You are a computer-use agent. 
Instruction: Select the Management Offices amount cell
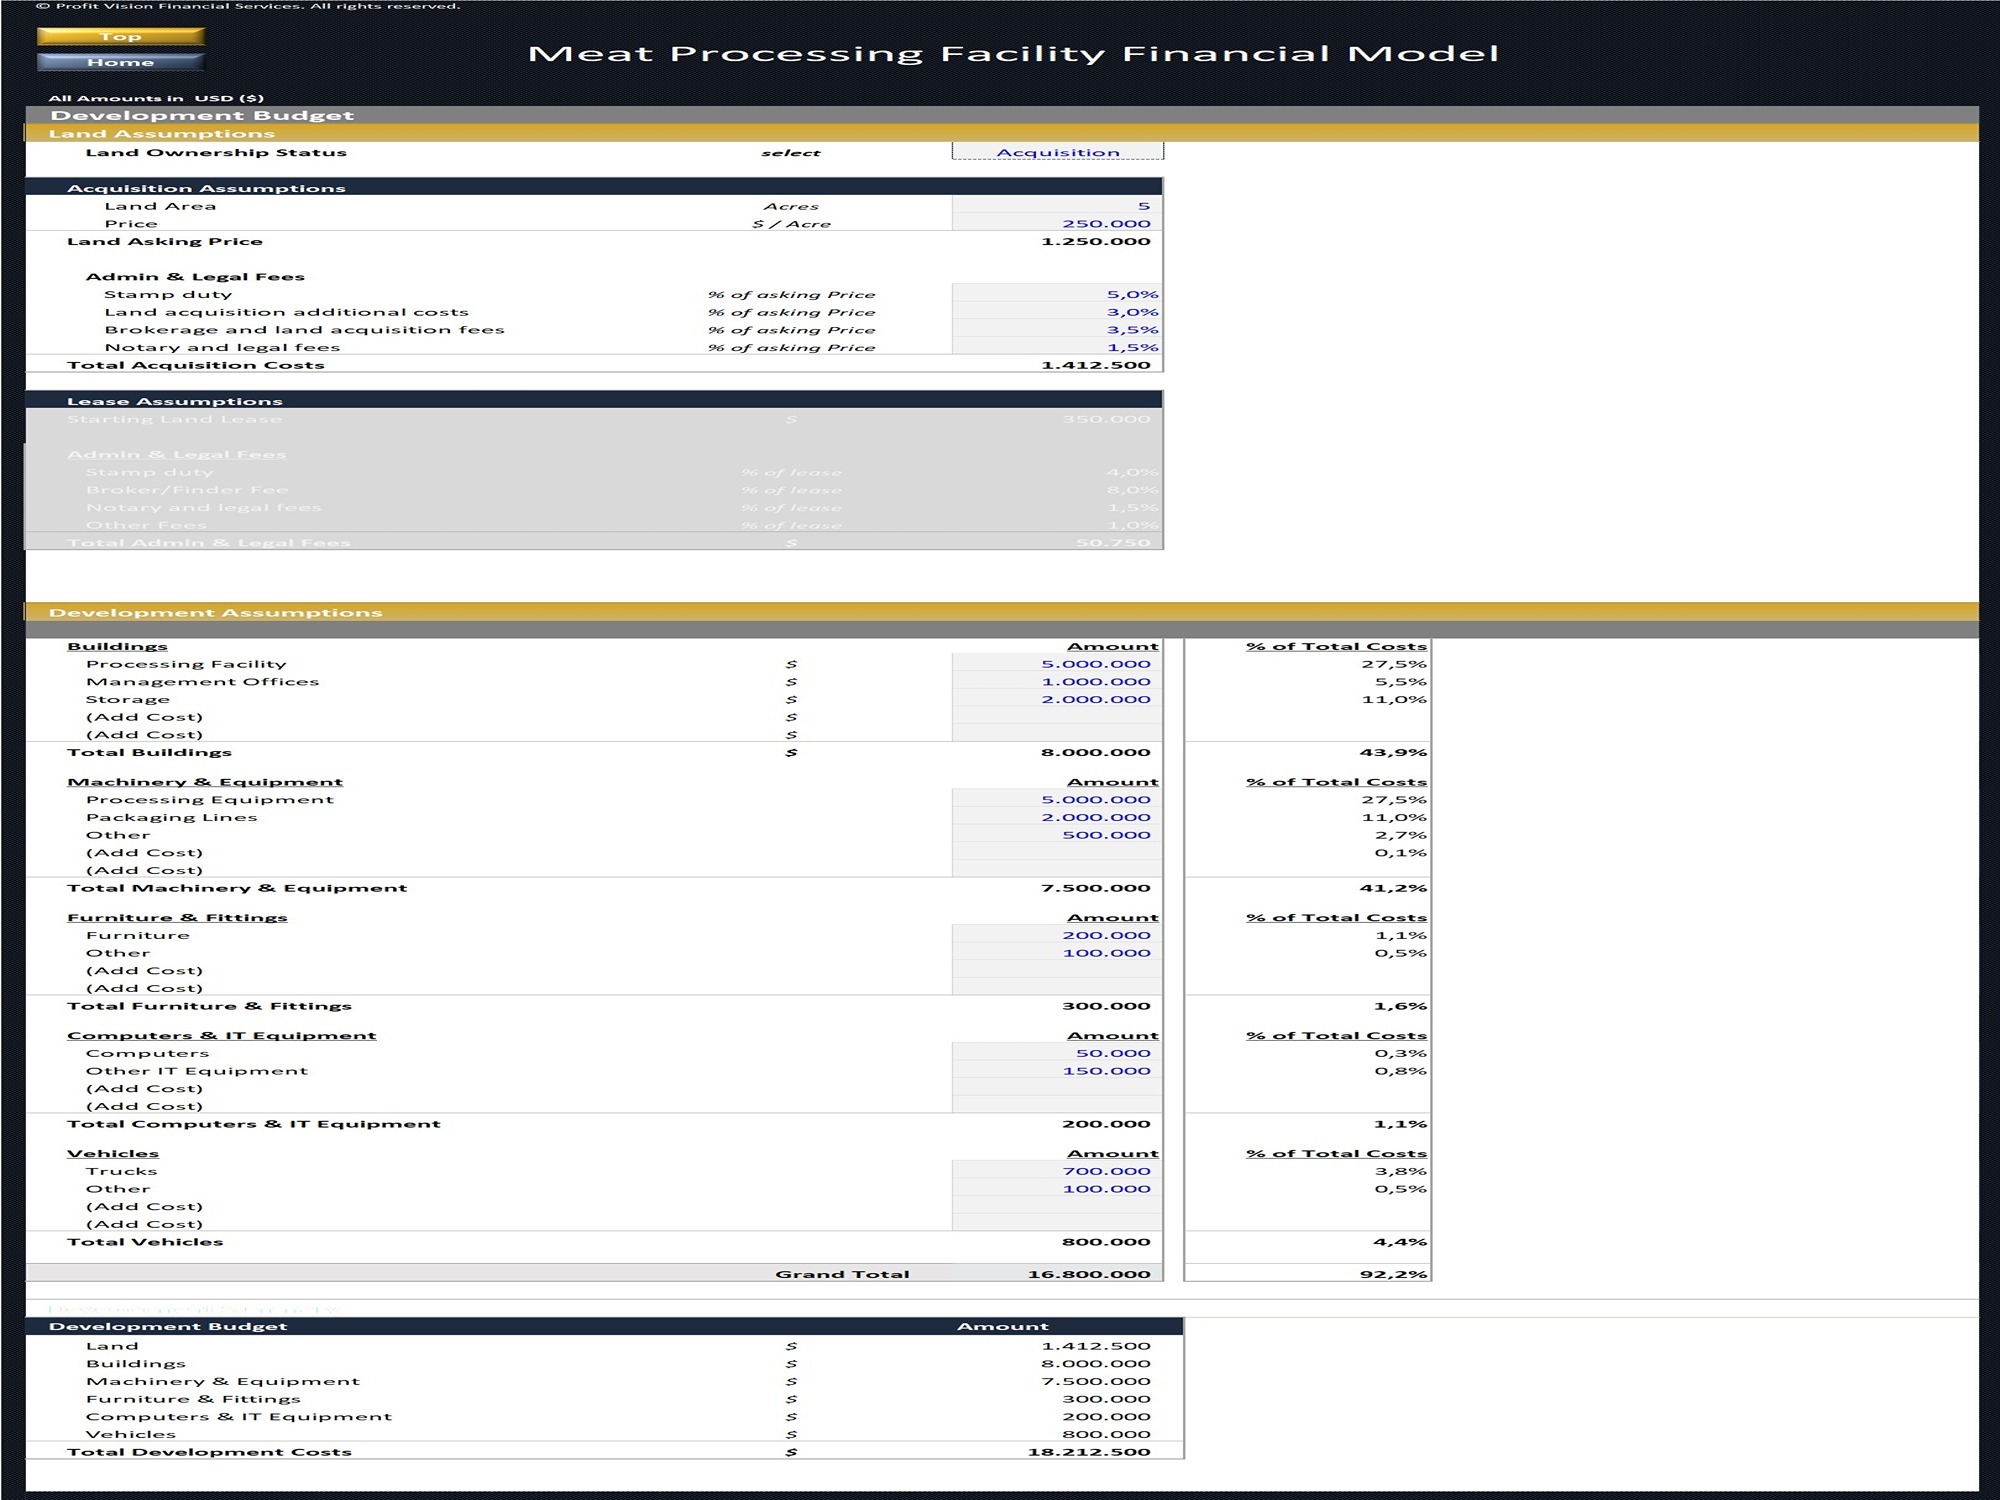[x=1057, y=682]
